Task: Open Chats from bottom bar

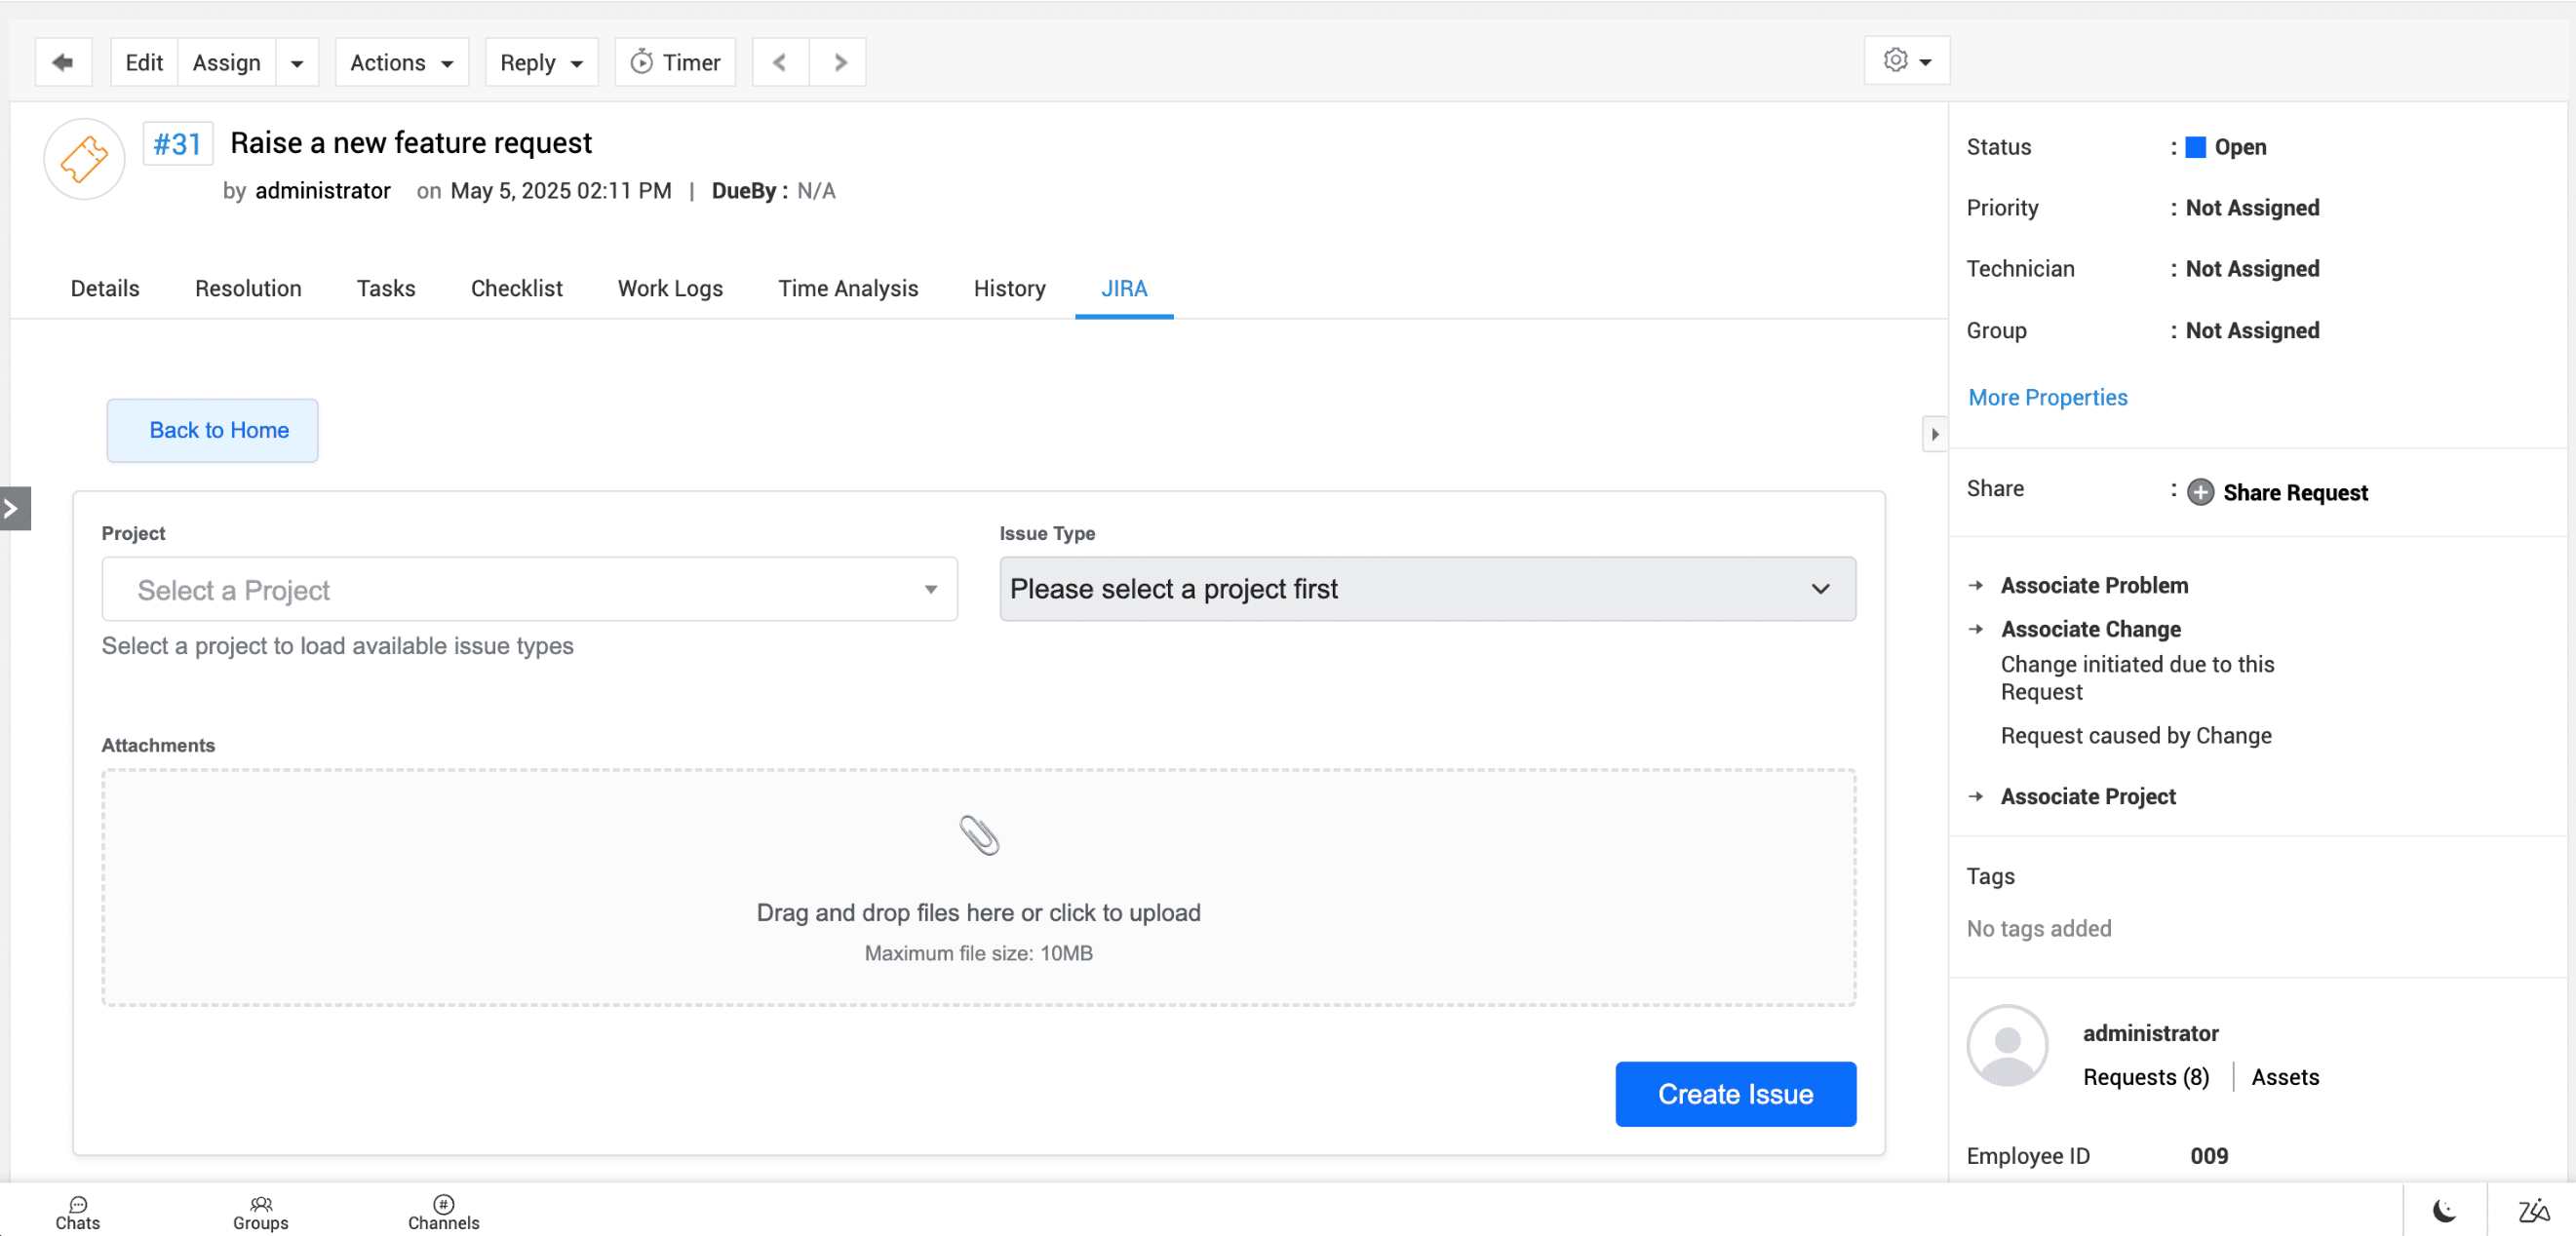Action: tap(77, 1212)
